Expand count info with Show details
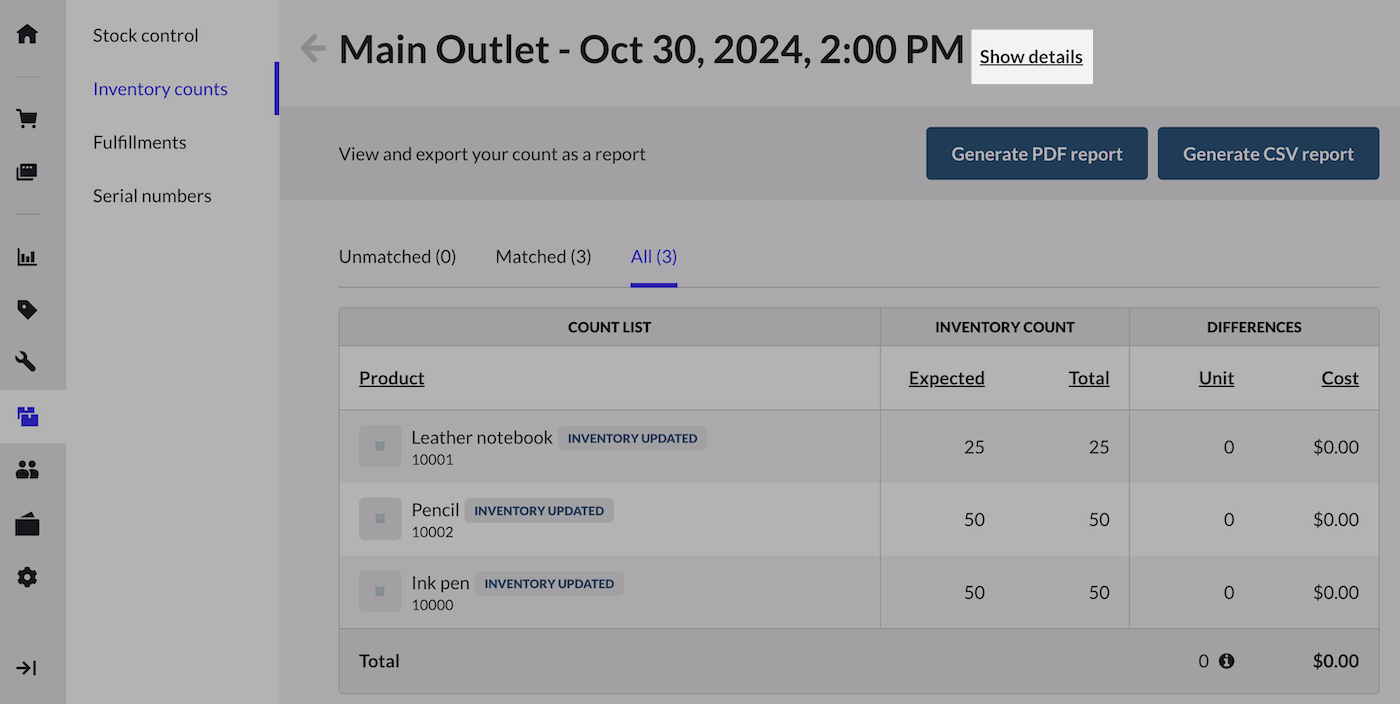1400x704 pixels. click(x=1031, y=57)
